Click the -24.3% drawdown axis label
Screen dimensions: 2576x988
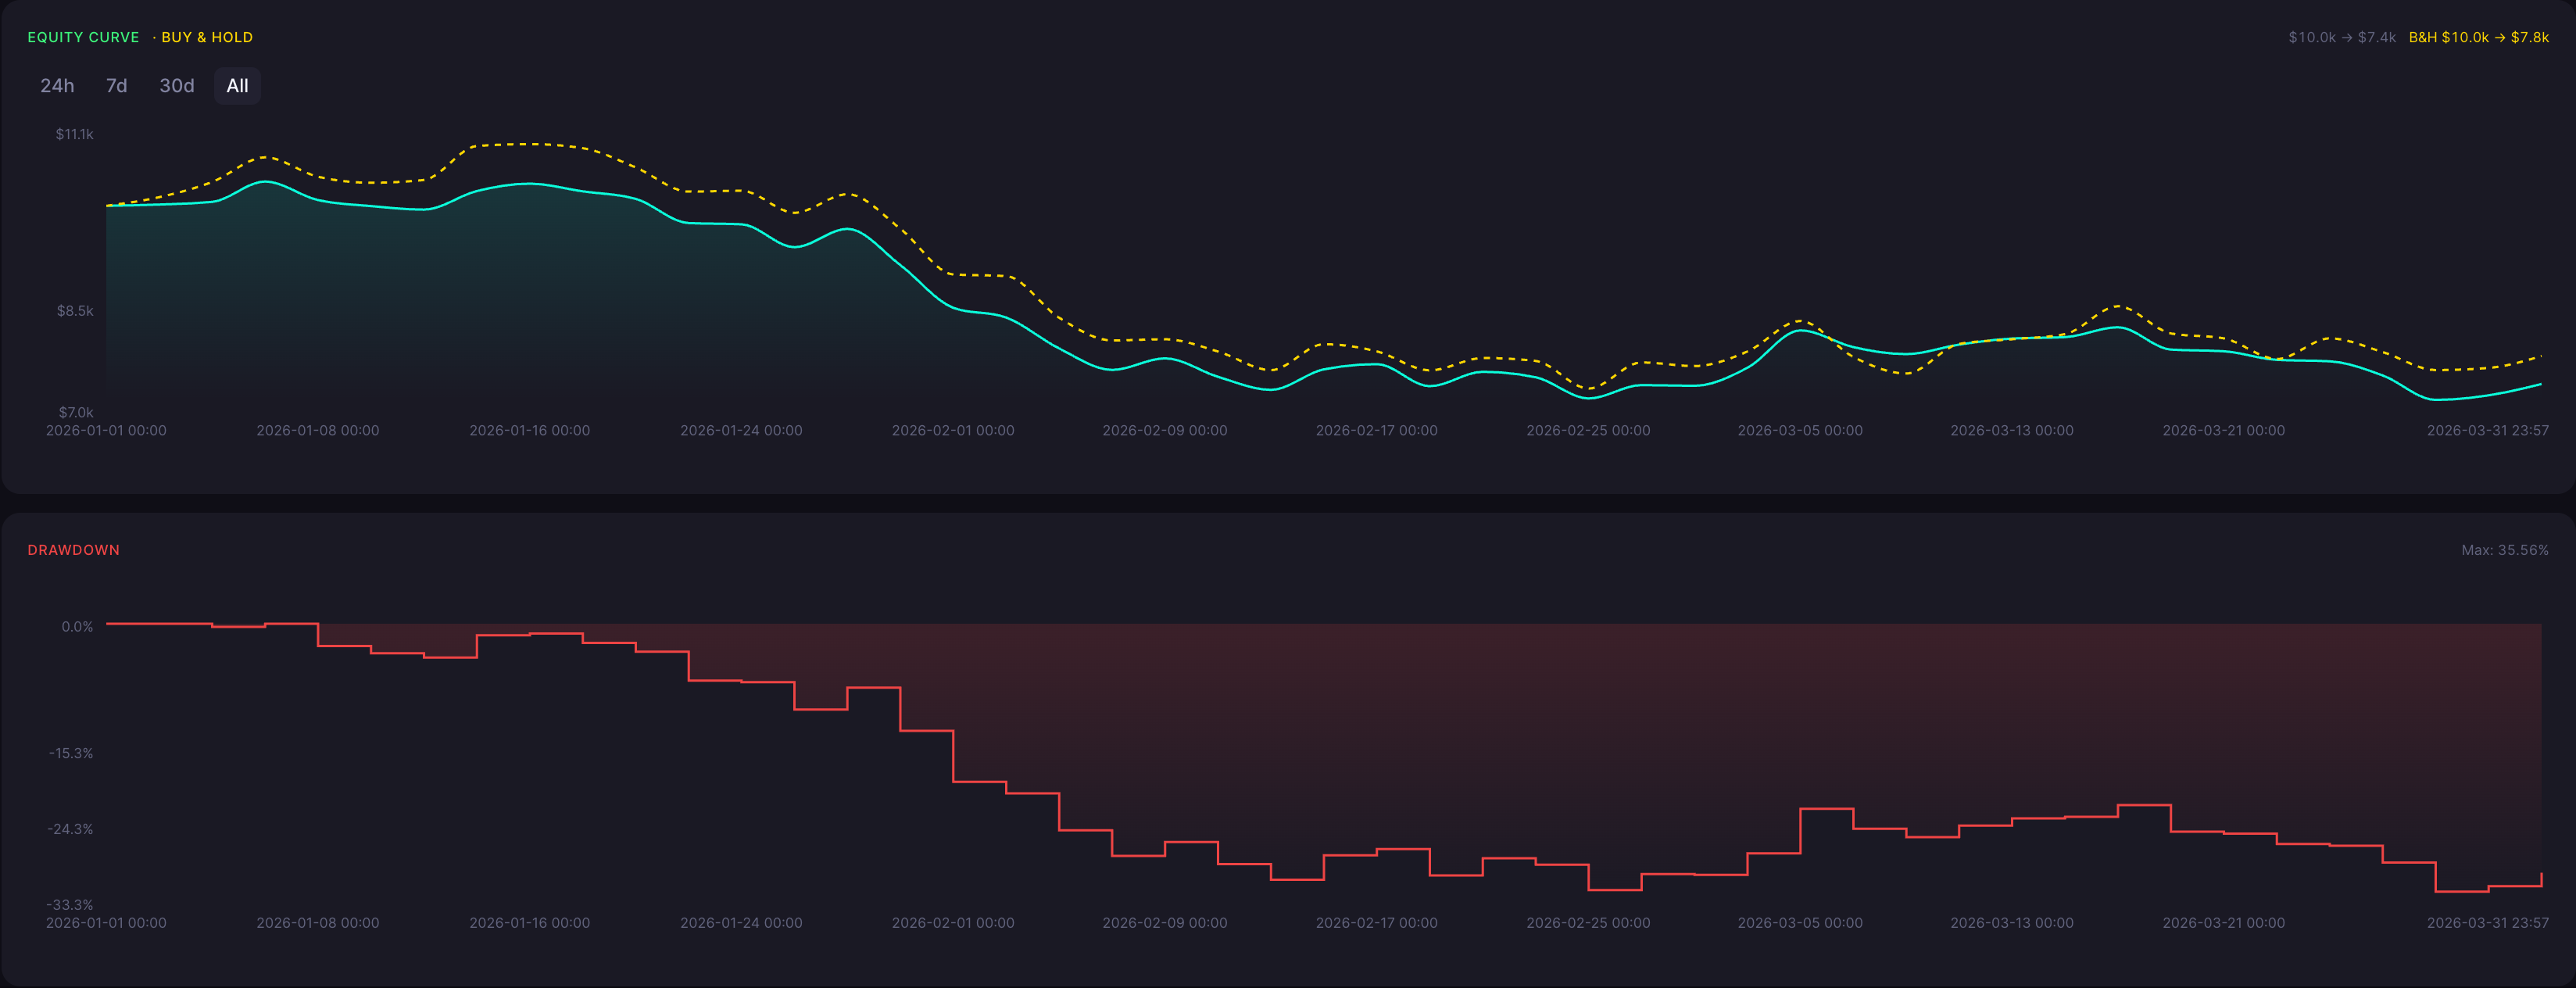(70, 829)
